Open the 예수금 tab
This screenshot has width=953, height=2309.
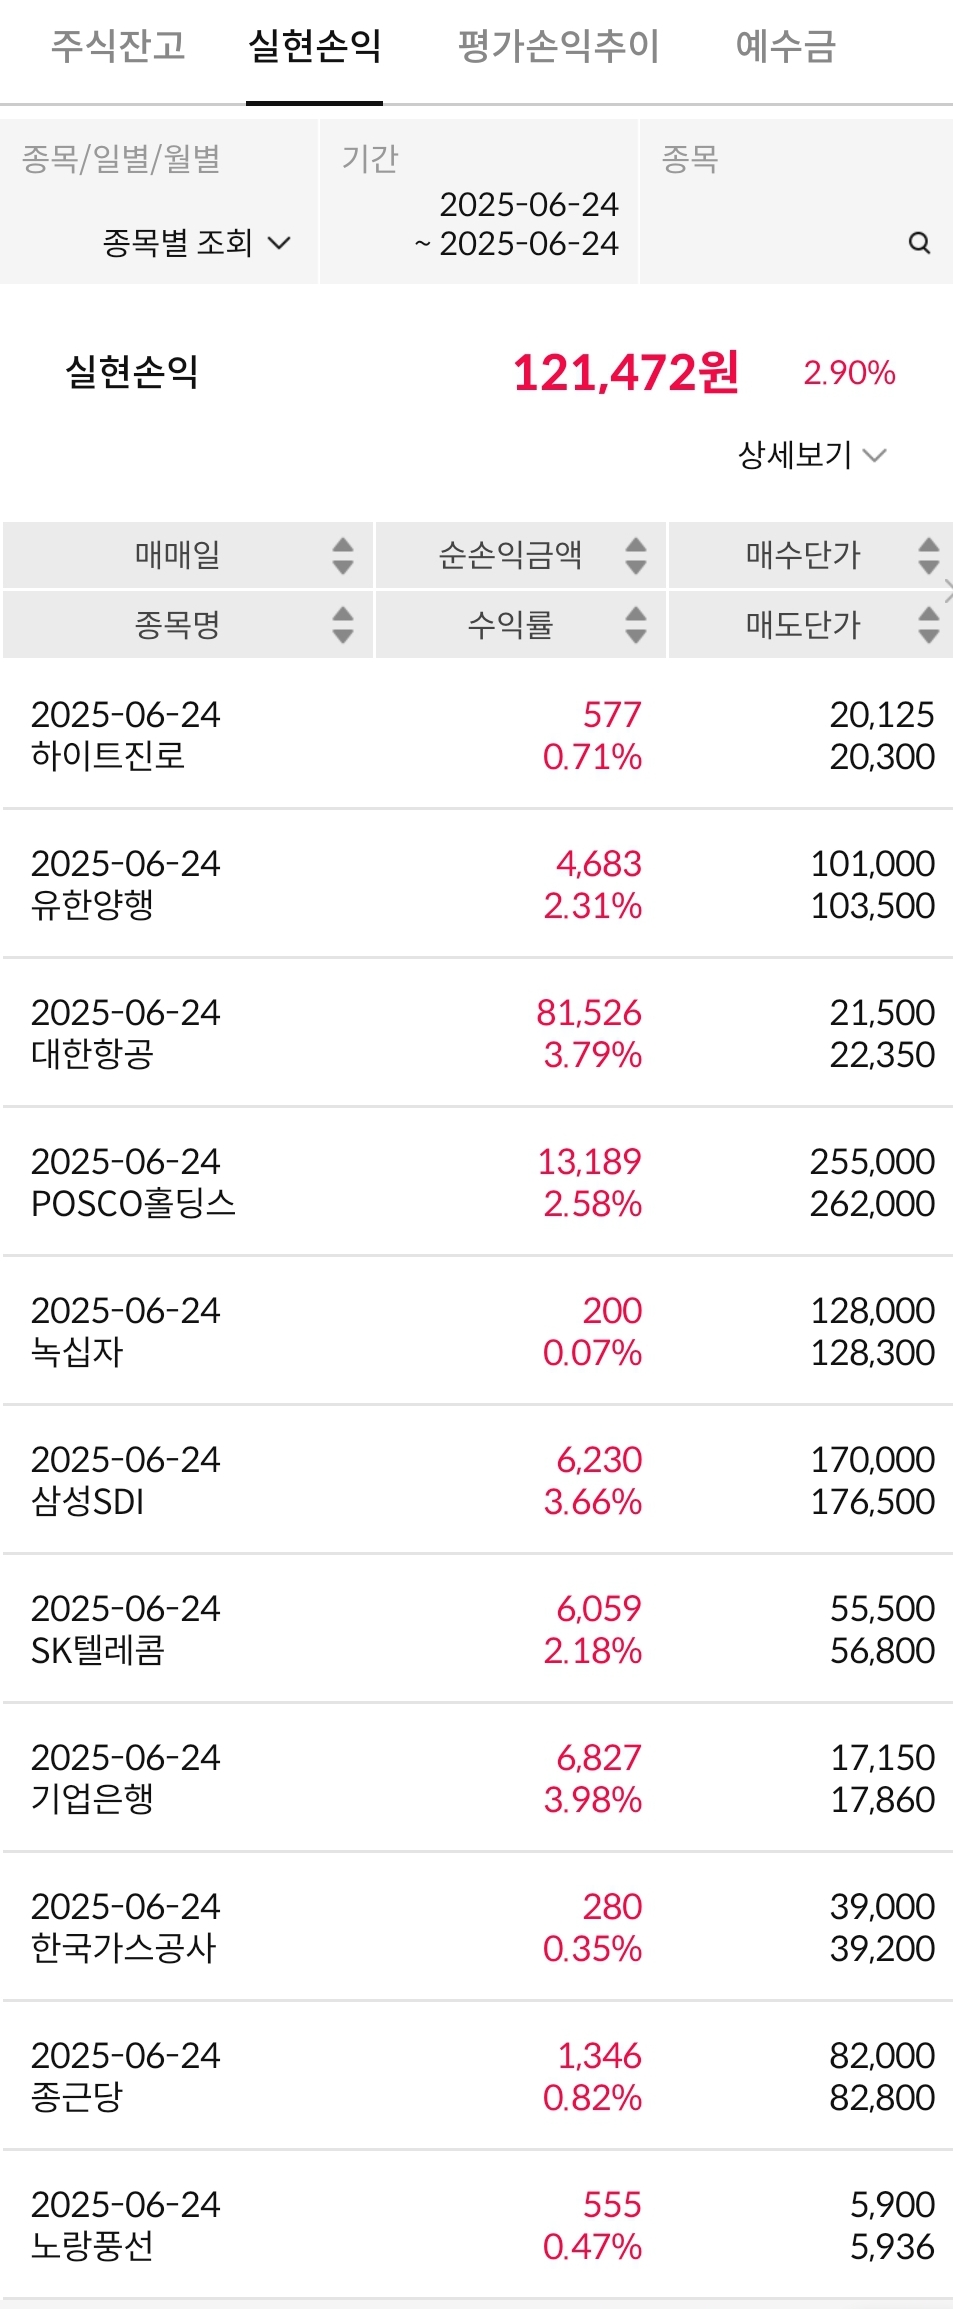pyautogui.click(x=785, y=46)
